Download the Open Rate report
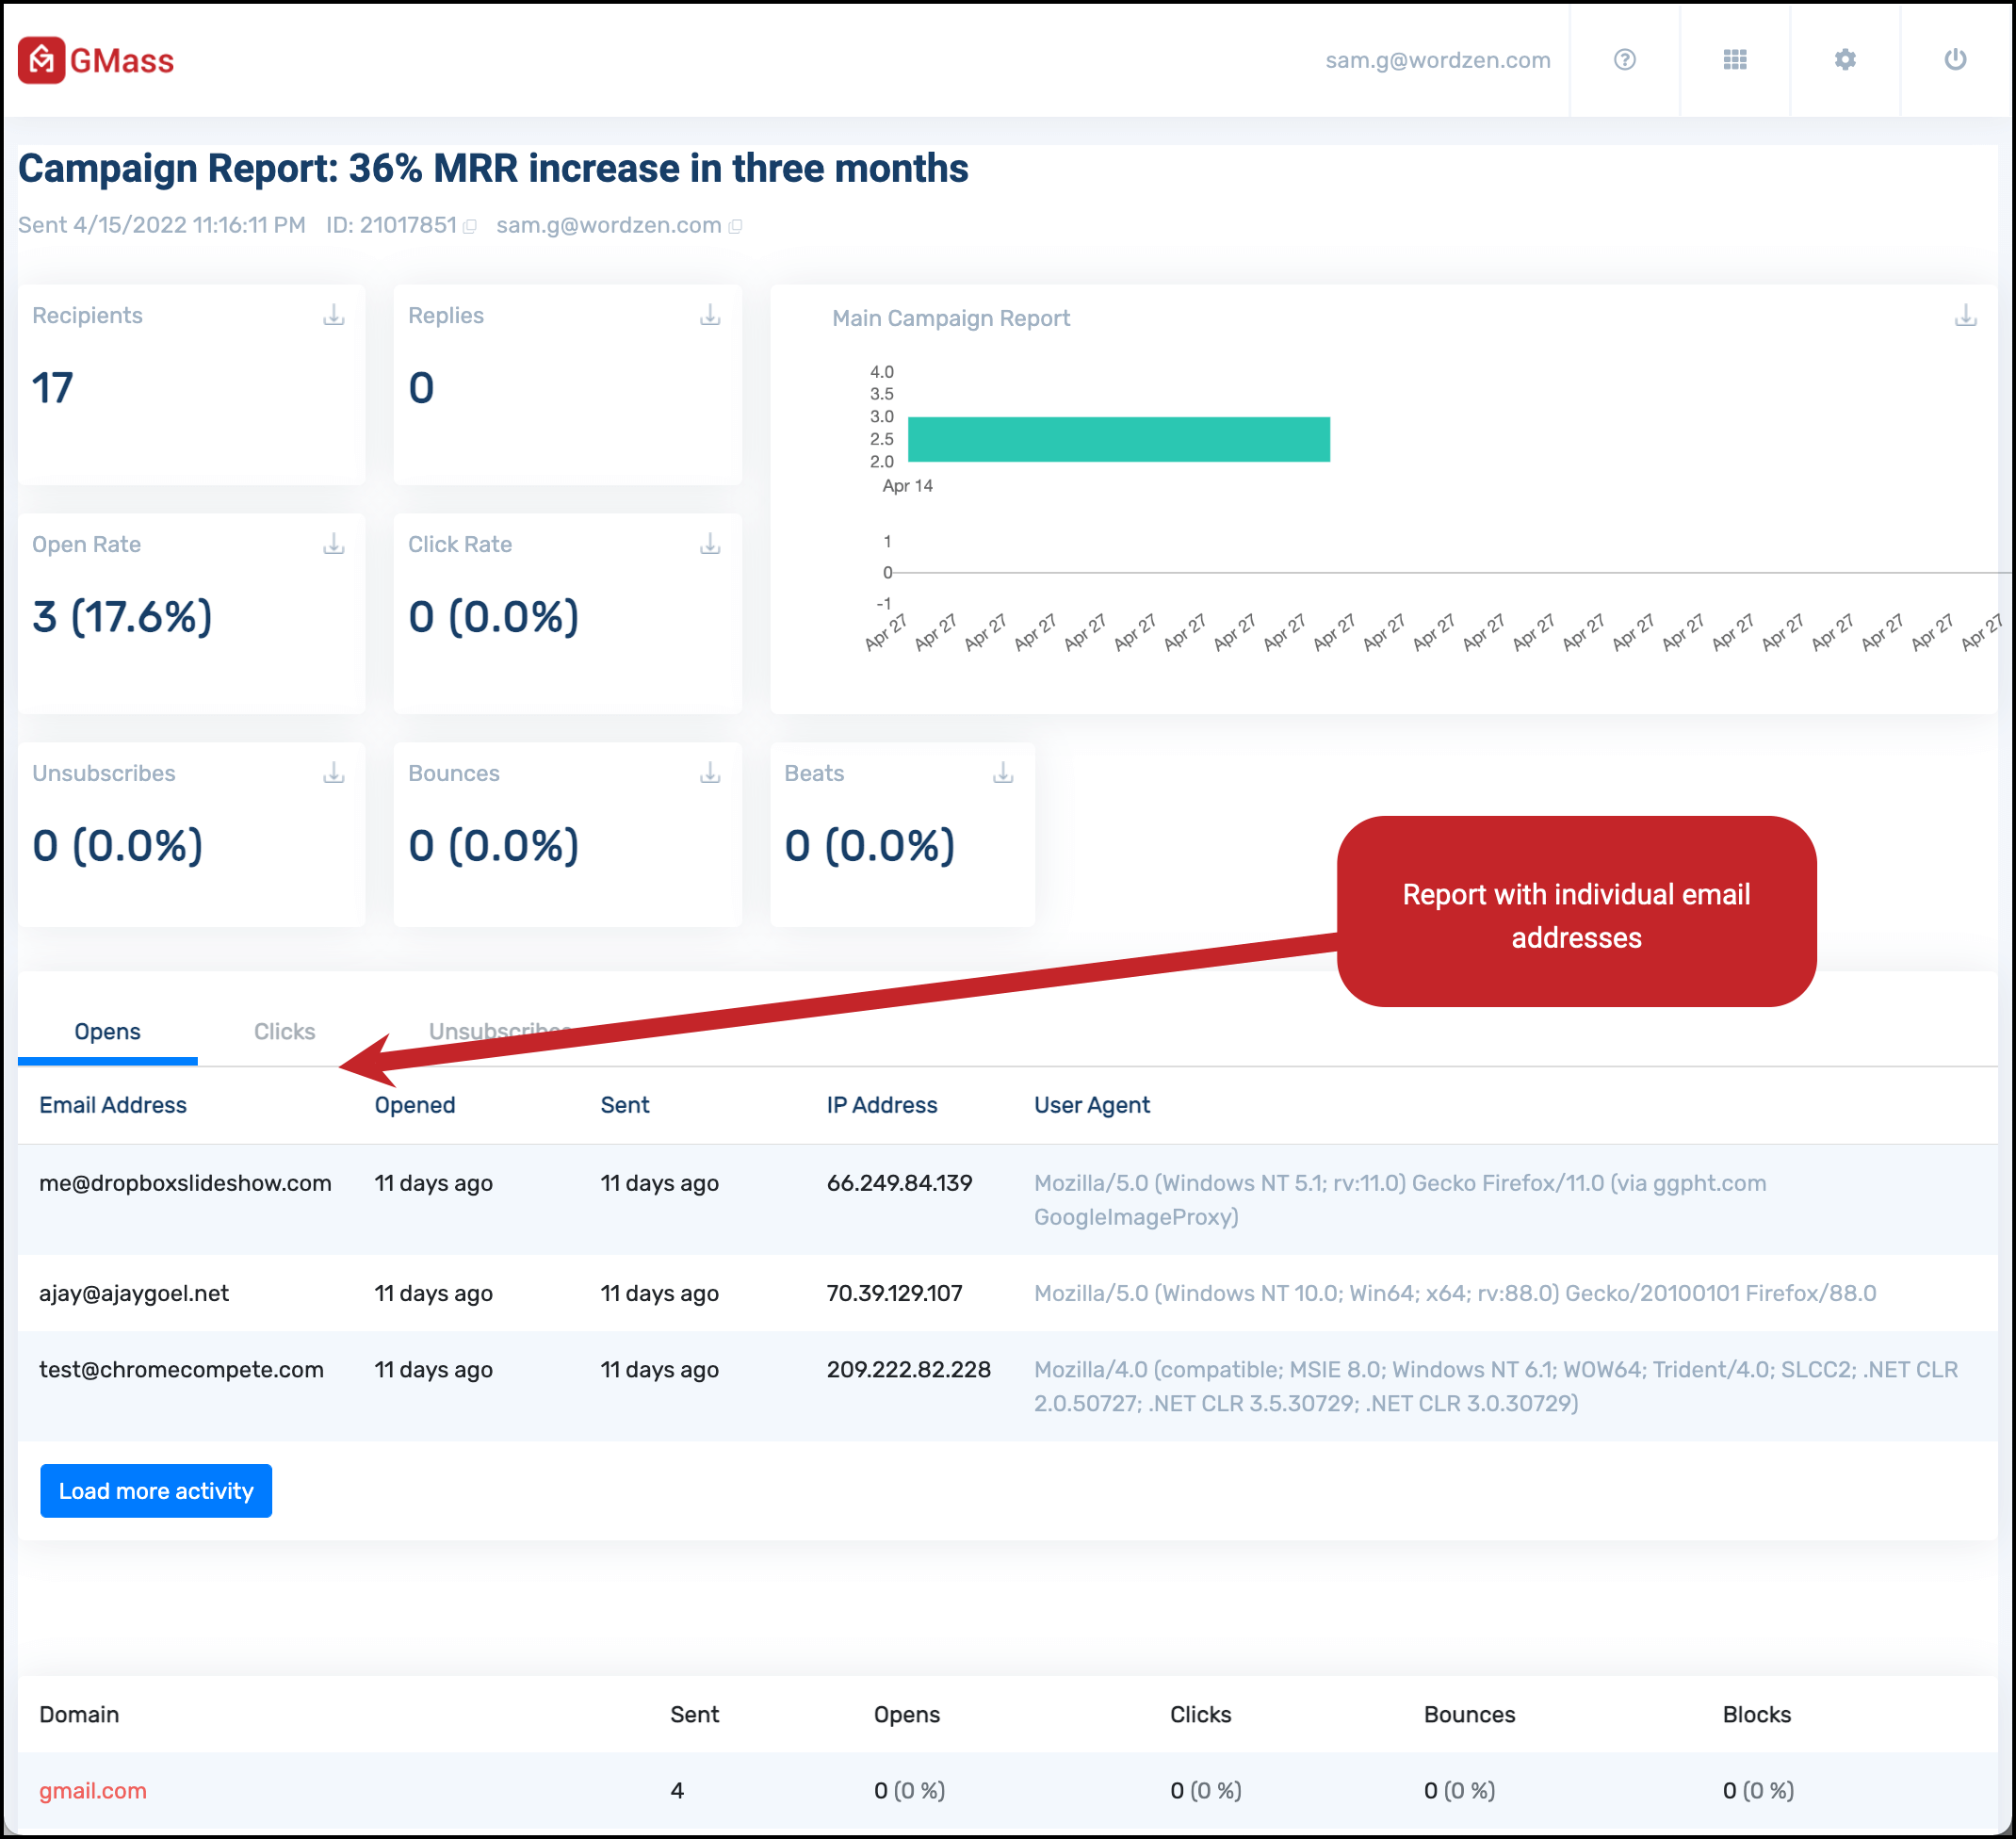This screenshot has height=1839, width=2016. click(334, 545)
